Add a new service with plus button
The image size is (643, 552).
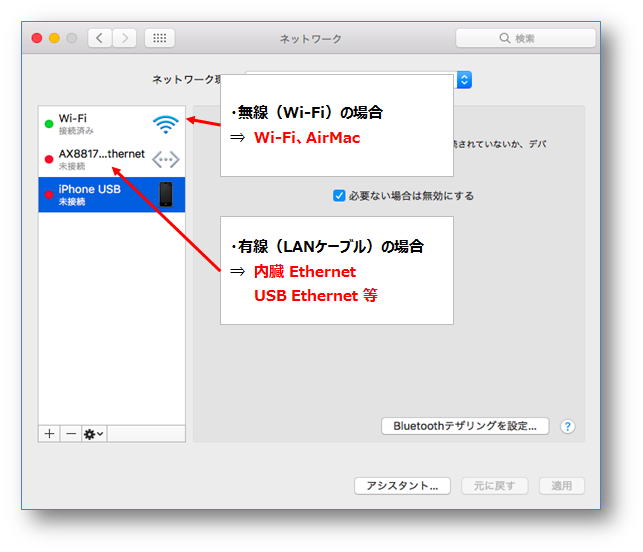(49, 433)
